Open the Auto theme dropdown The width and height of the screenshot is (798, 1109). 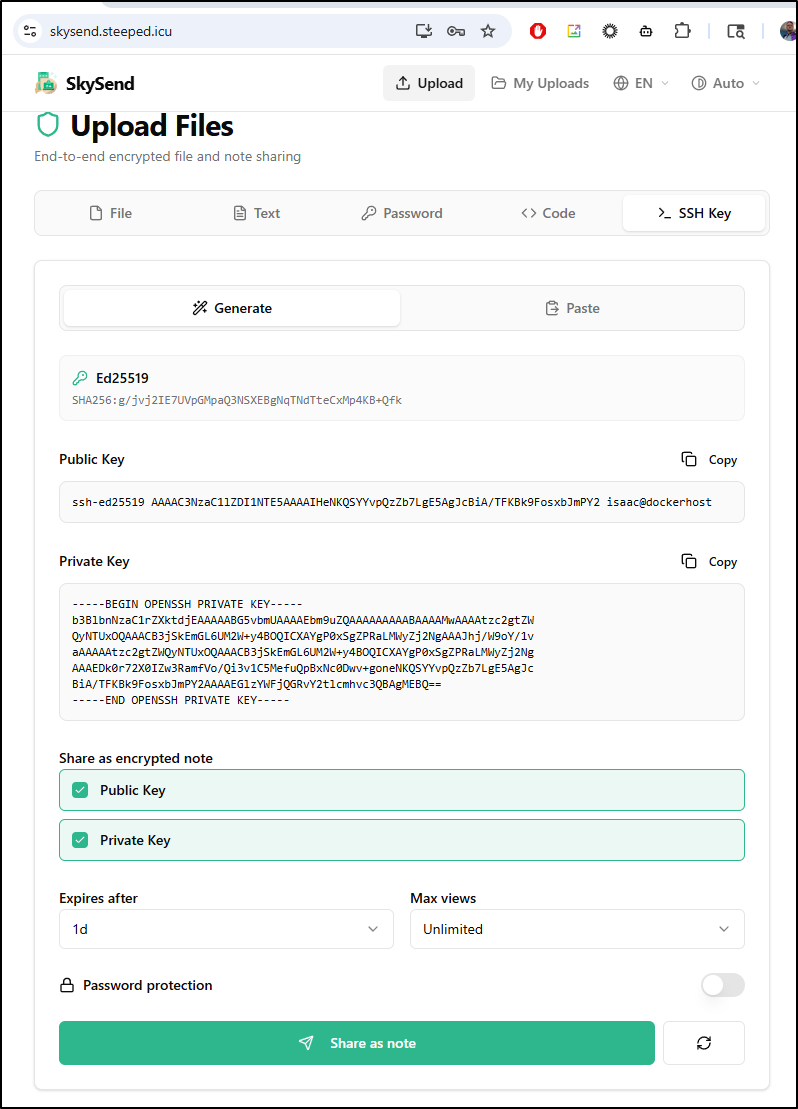(725, 83)
